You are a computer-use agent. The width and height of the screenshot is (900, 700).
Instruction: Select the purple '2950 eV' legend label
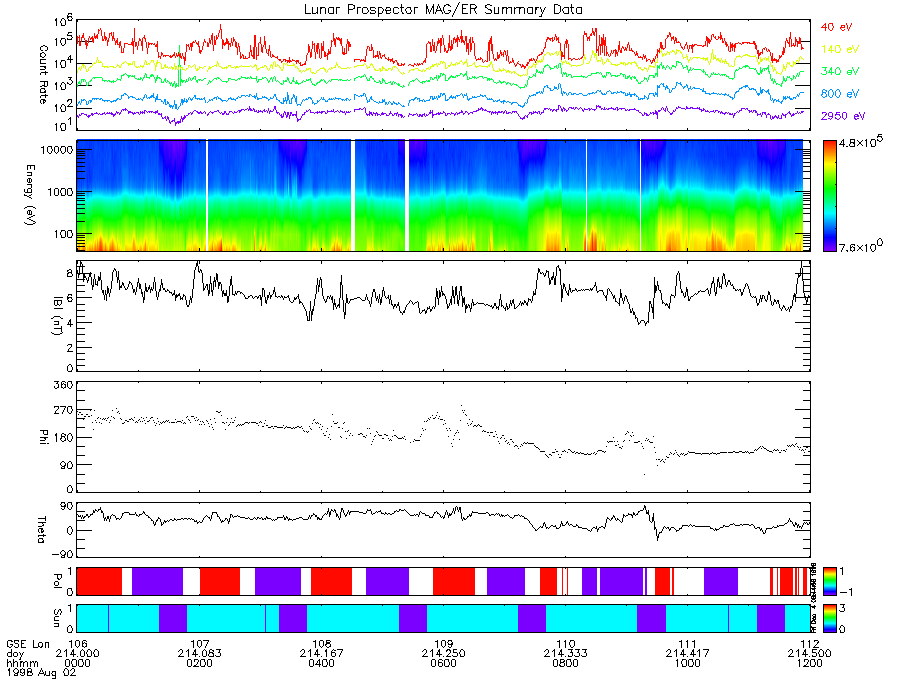[843, 116]
